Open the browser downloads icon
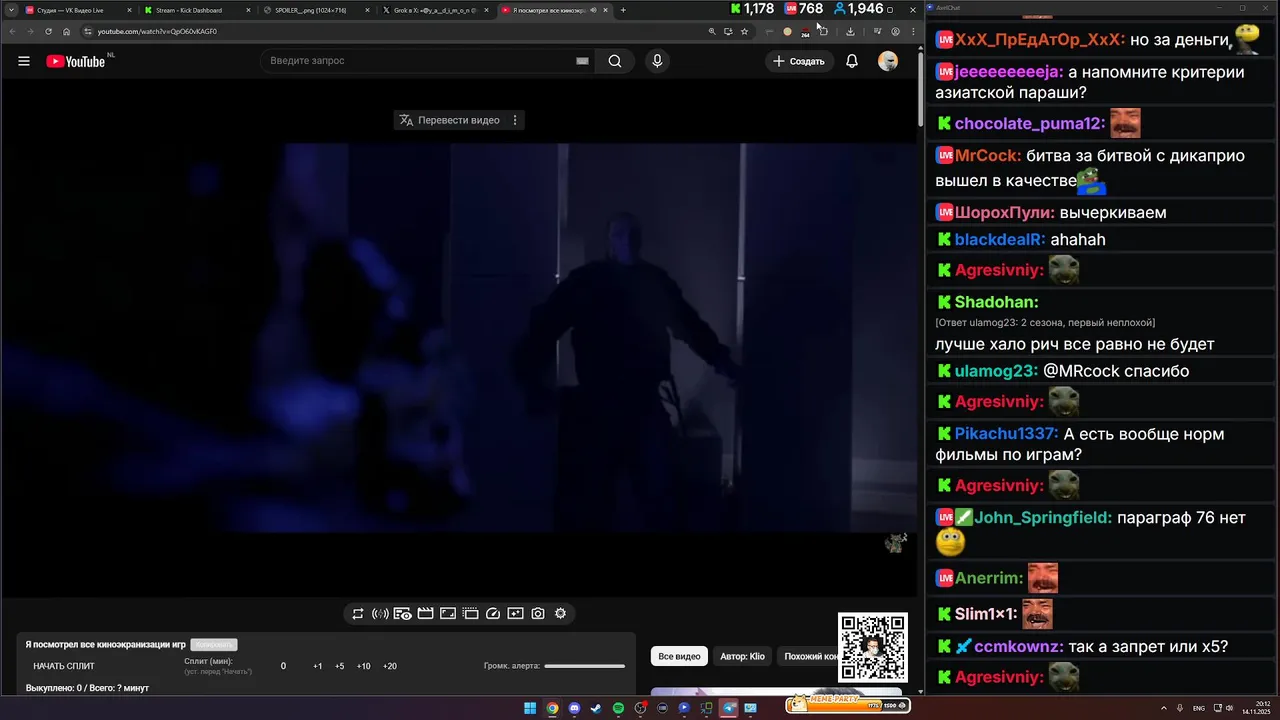1280x720 pixels. (850, 31)
